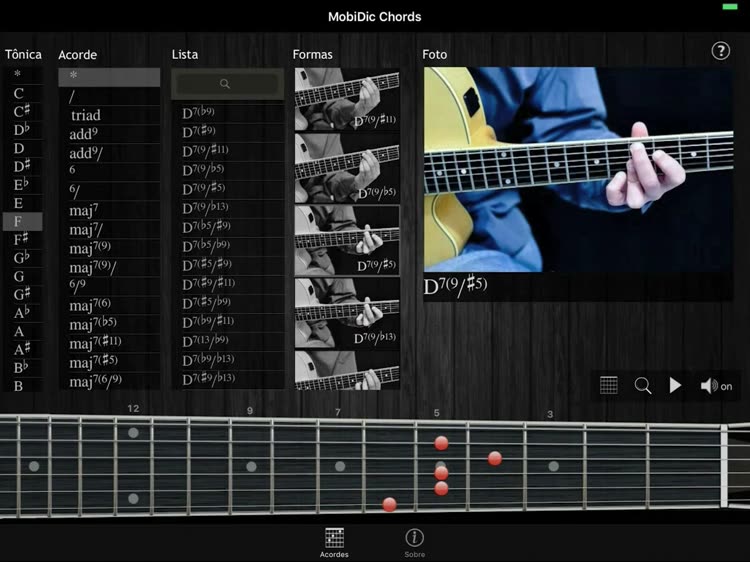Select the asterisk row in Acorde column
This screenshot has width=750, height=562.
pos(109,77)
